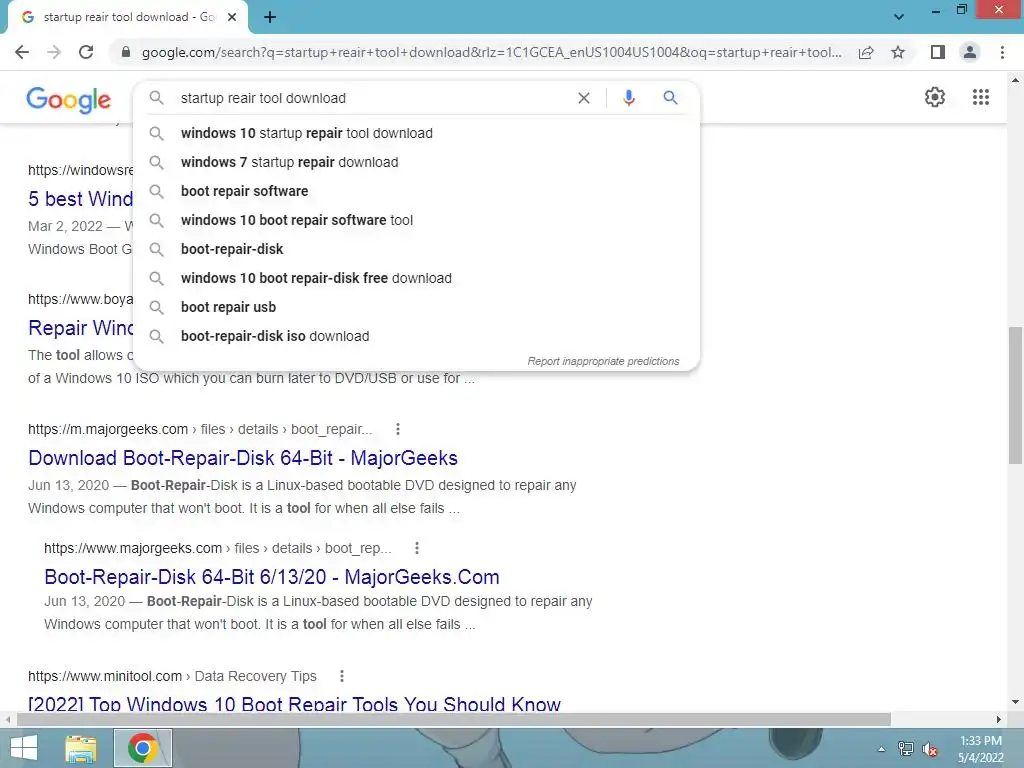The width and height of the screenshot is (1024, 768).
Task: Pick 'windows 10 boot repair-disk free download' suggestion
Action: coord(416,278)
